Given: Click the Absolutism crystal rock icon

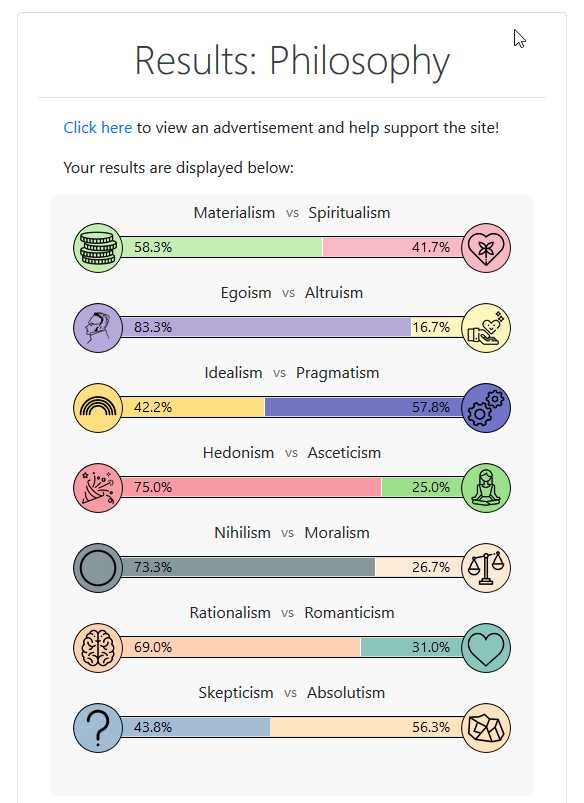Looking at the screenshot, I should (x=486, y=727).
